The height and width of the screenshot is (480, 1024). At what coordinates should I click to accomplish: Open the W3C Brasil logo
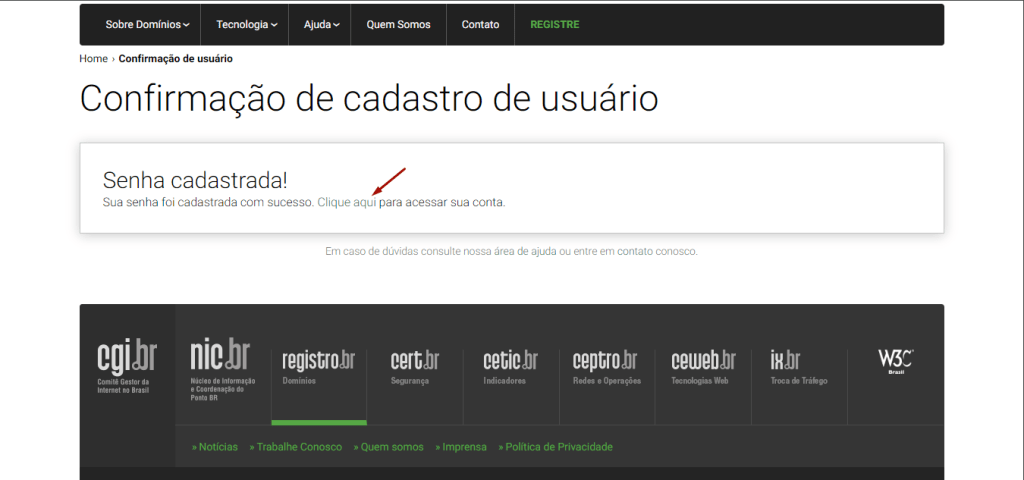(x=895, y=361)
